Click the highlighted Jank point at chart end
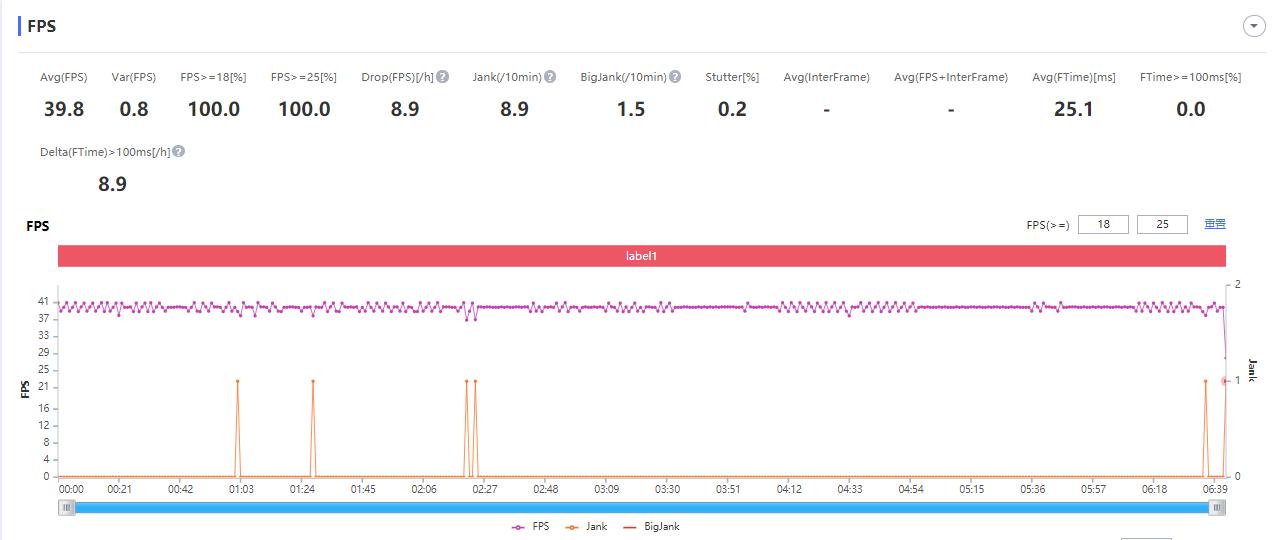 click(x=1225, y=381)
